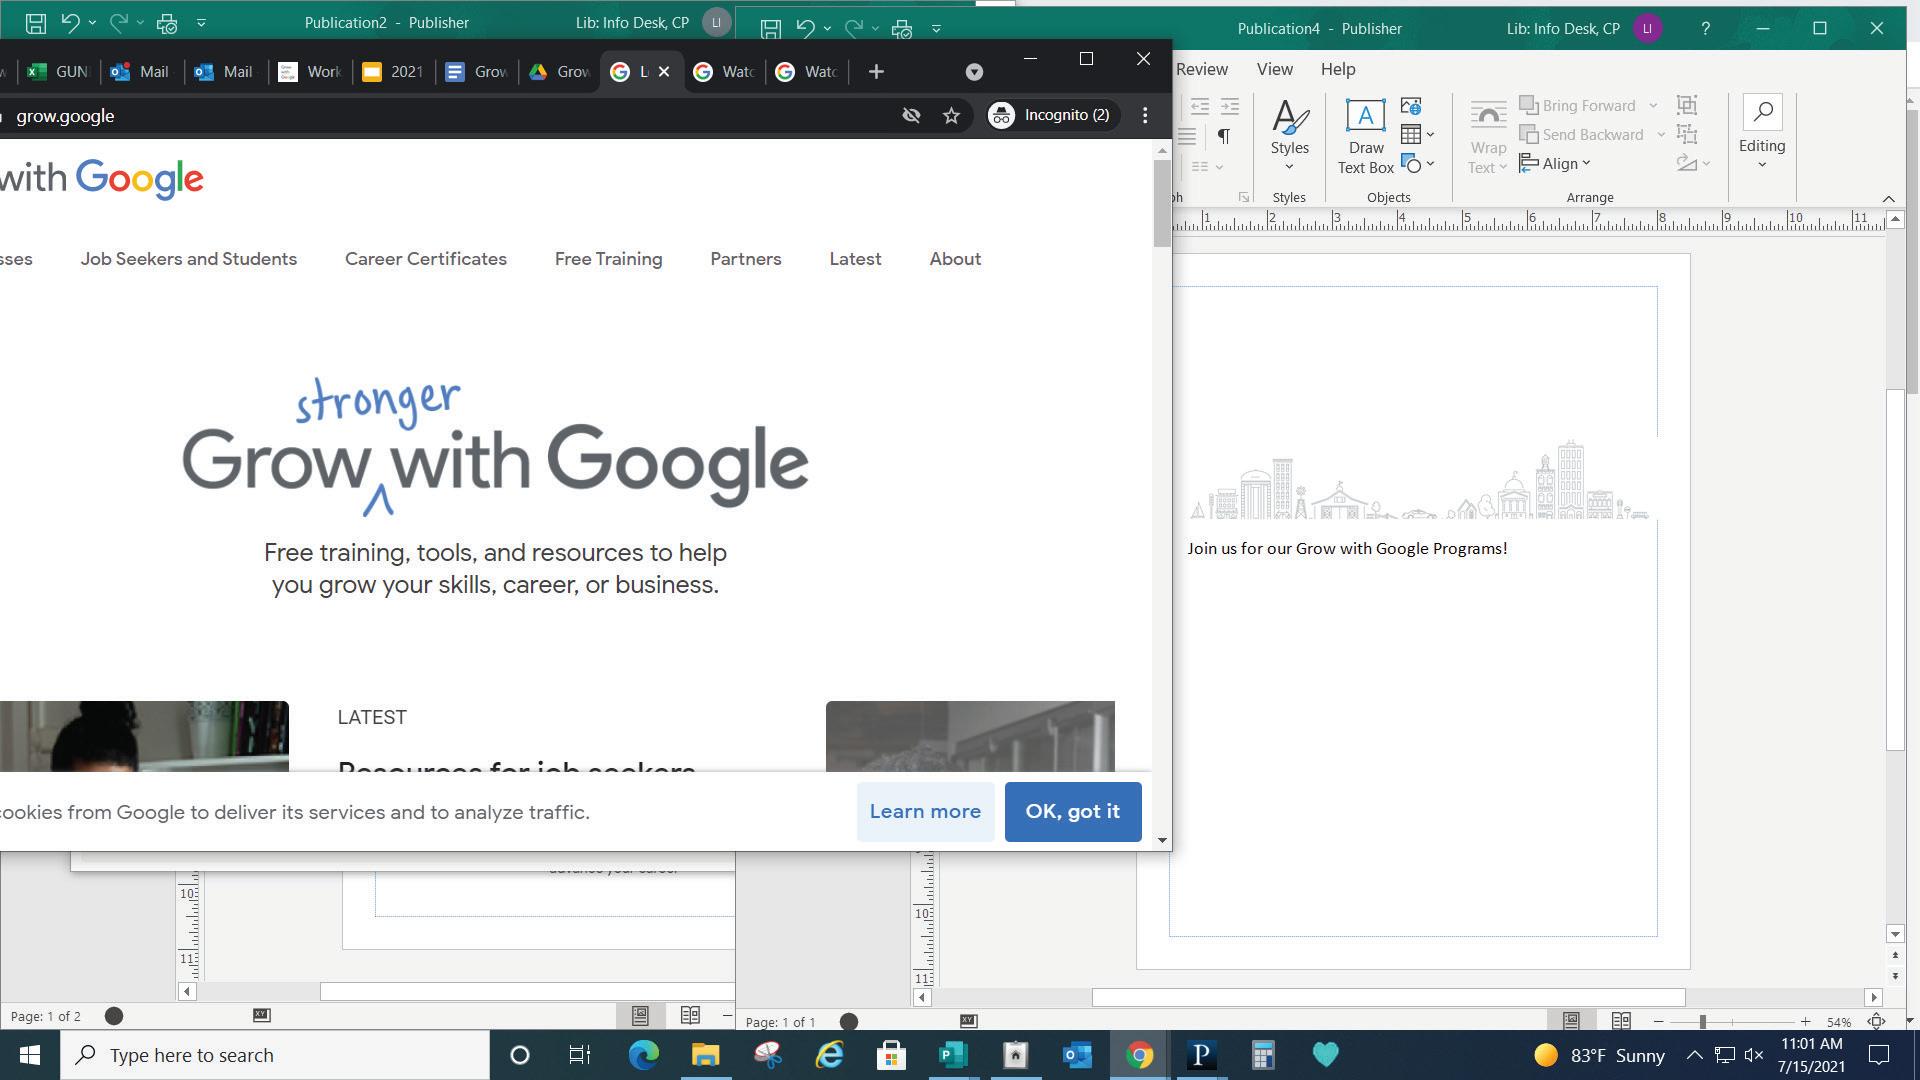This screenshot has width=1920, height=1080.
Task: Open the Shapes dropdown in Objects group
Action: (1417, 163)
